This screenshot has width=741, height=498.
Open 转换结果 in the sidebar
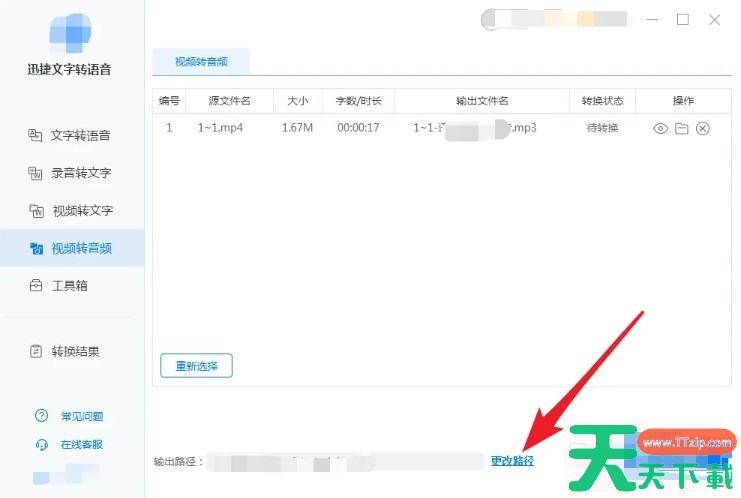click(72, 351)
